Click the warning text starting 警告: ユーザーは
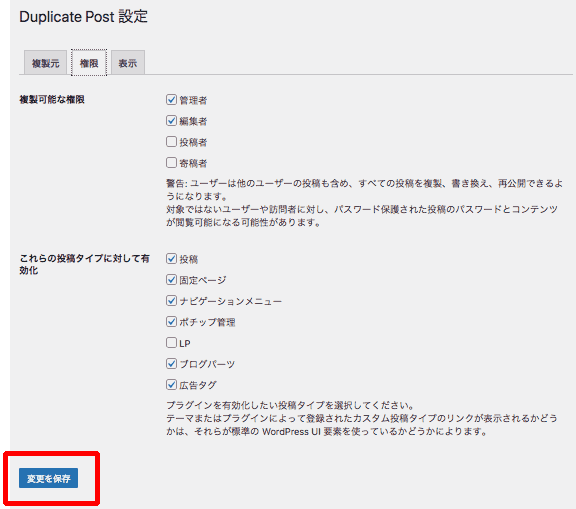Image resolution: width=576 pixels, height=509 pixels. (x=364, y=203)
